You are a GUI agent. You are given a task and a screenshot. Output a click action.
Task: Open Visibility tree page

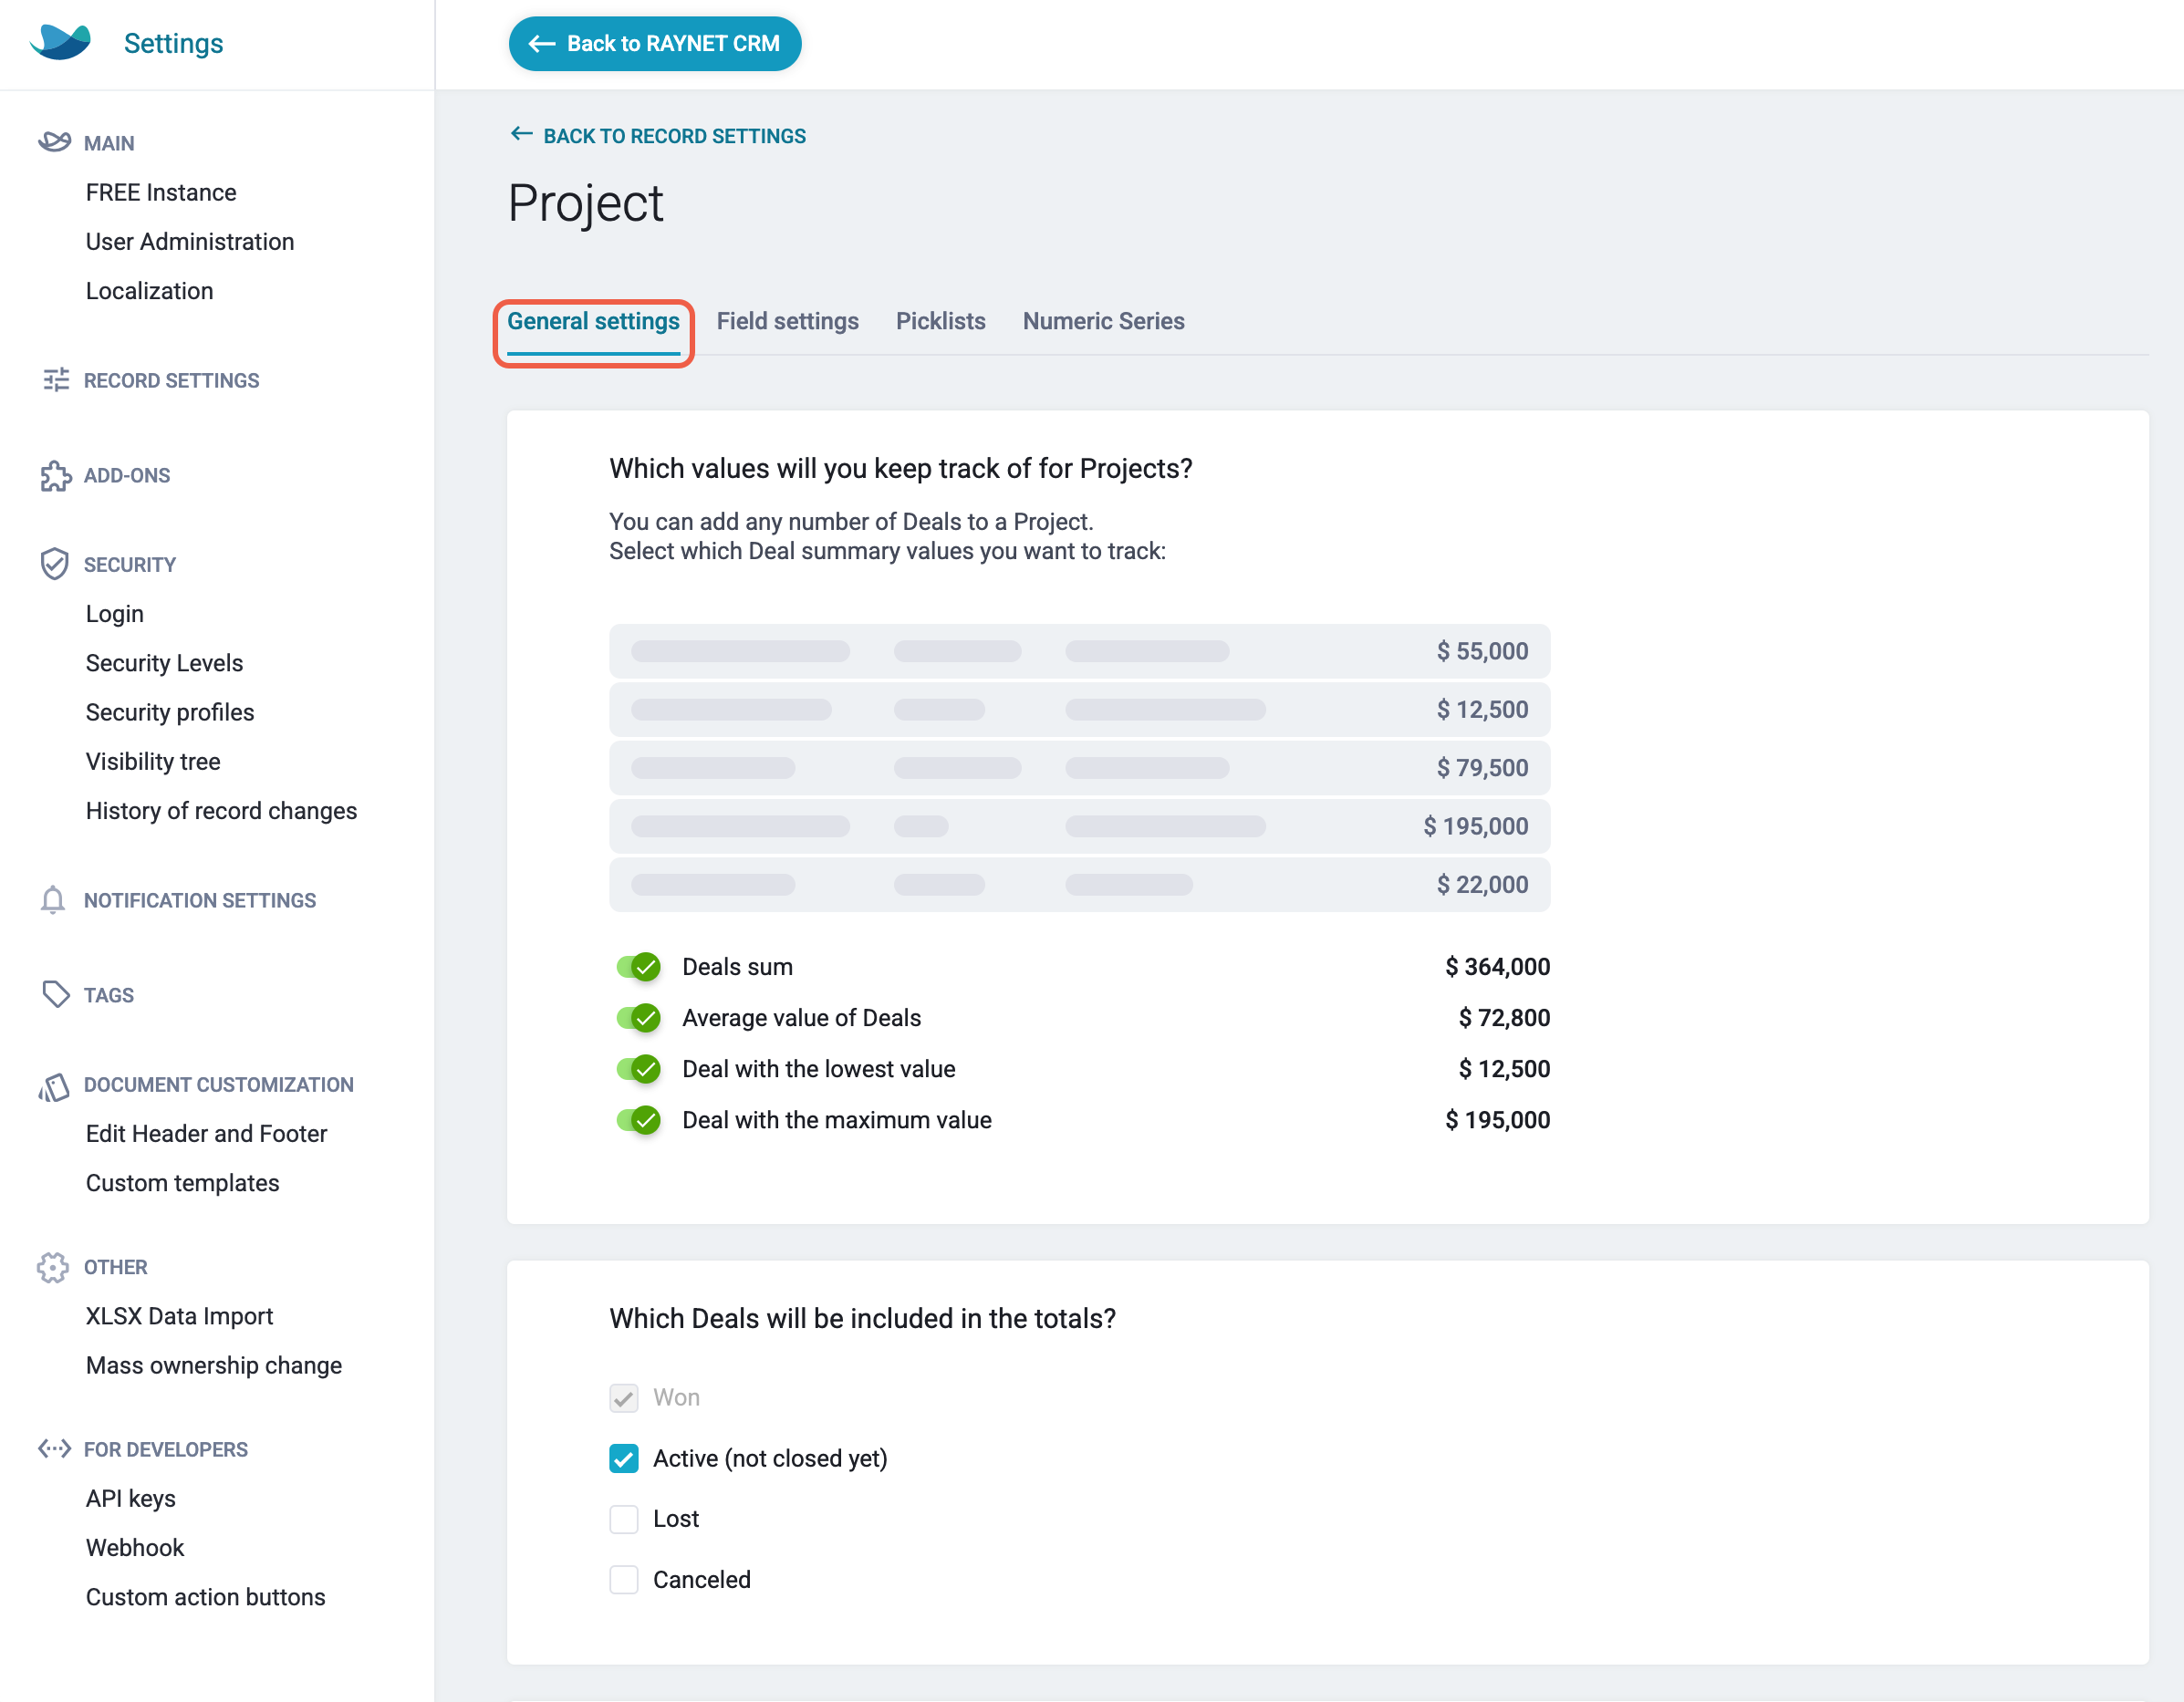[153, 762]
